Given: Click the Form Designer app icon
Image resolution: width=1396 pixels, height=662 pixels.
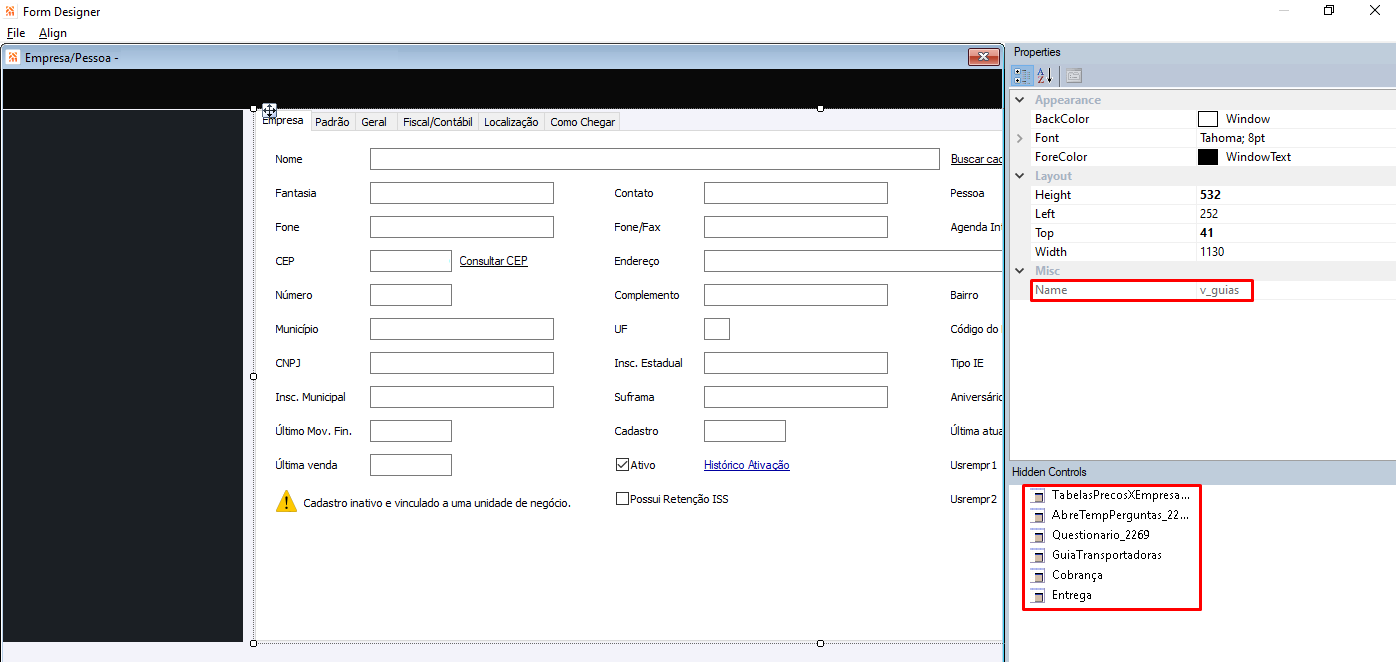Looking at the screenshot, I should click(x=11, y=12).
